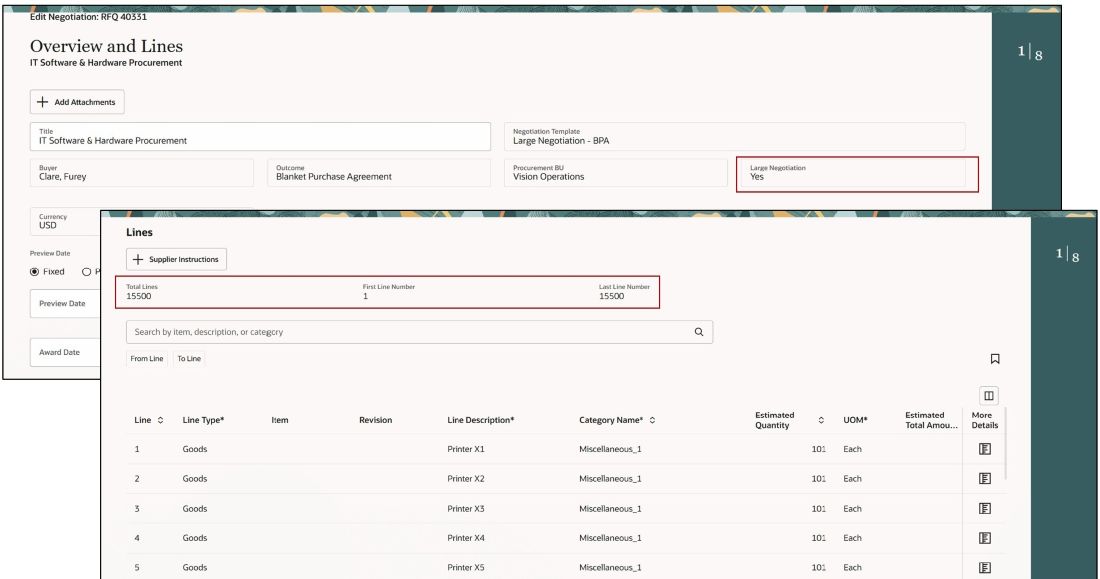Open More Details for the Printer X4 line
This screenshot has height=579, width=1100.
coord(984,536)
